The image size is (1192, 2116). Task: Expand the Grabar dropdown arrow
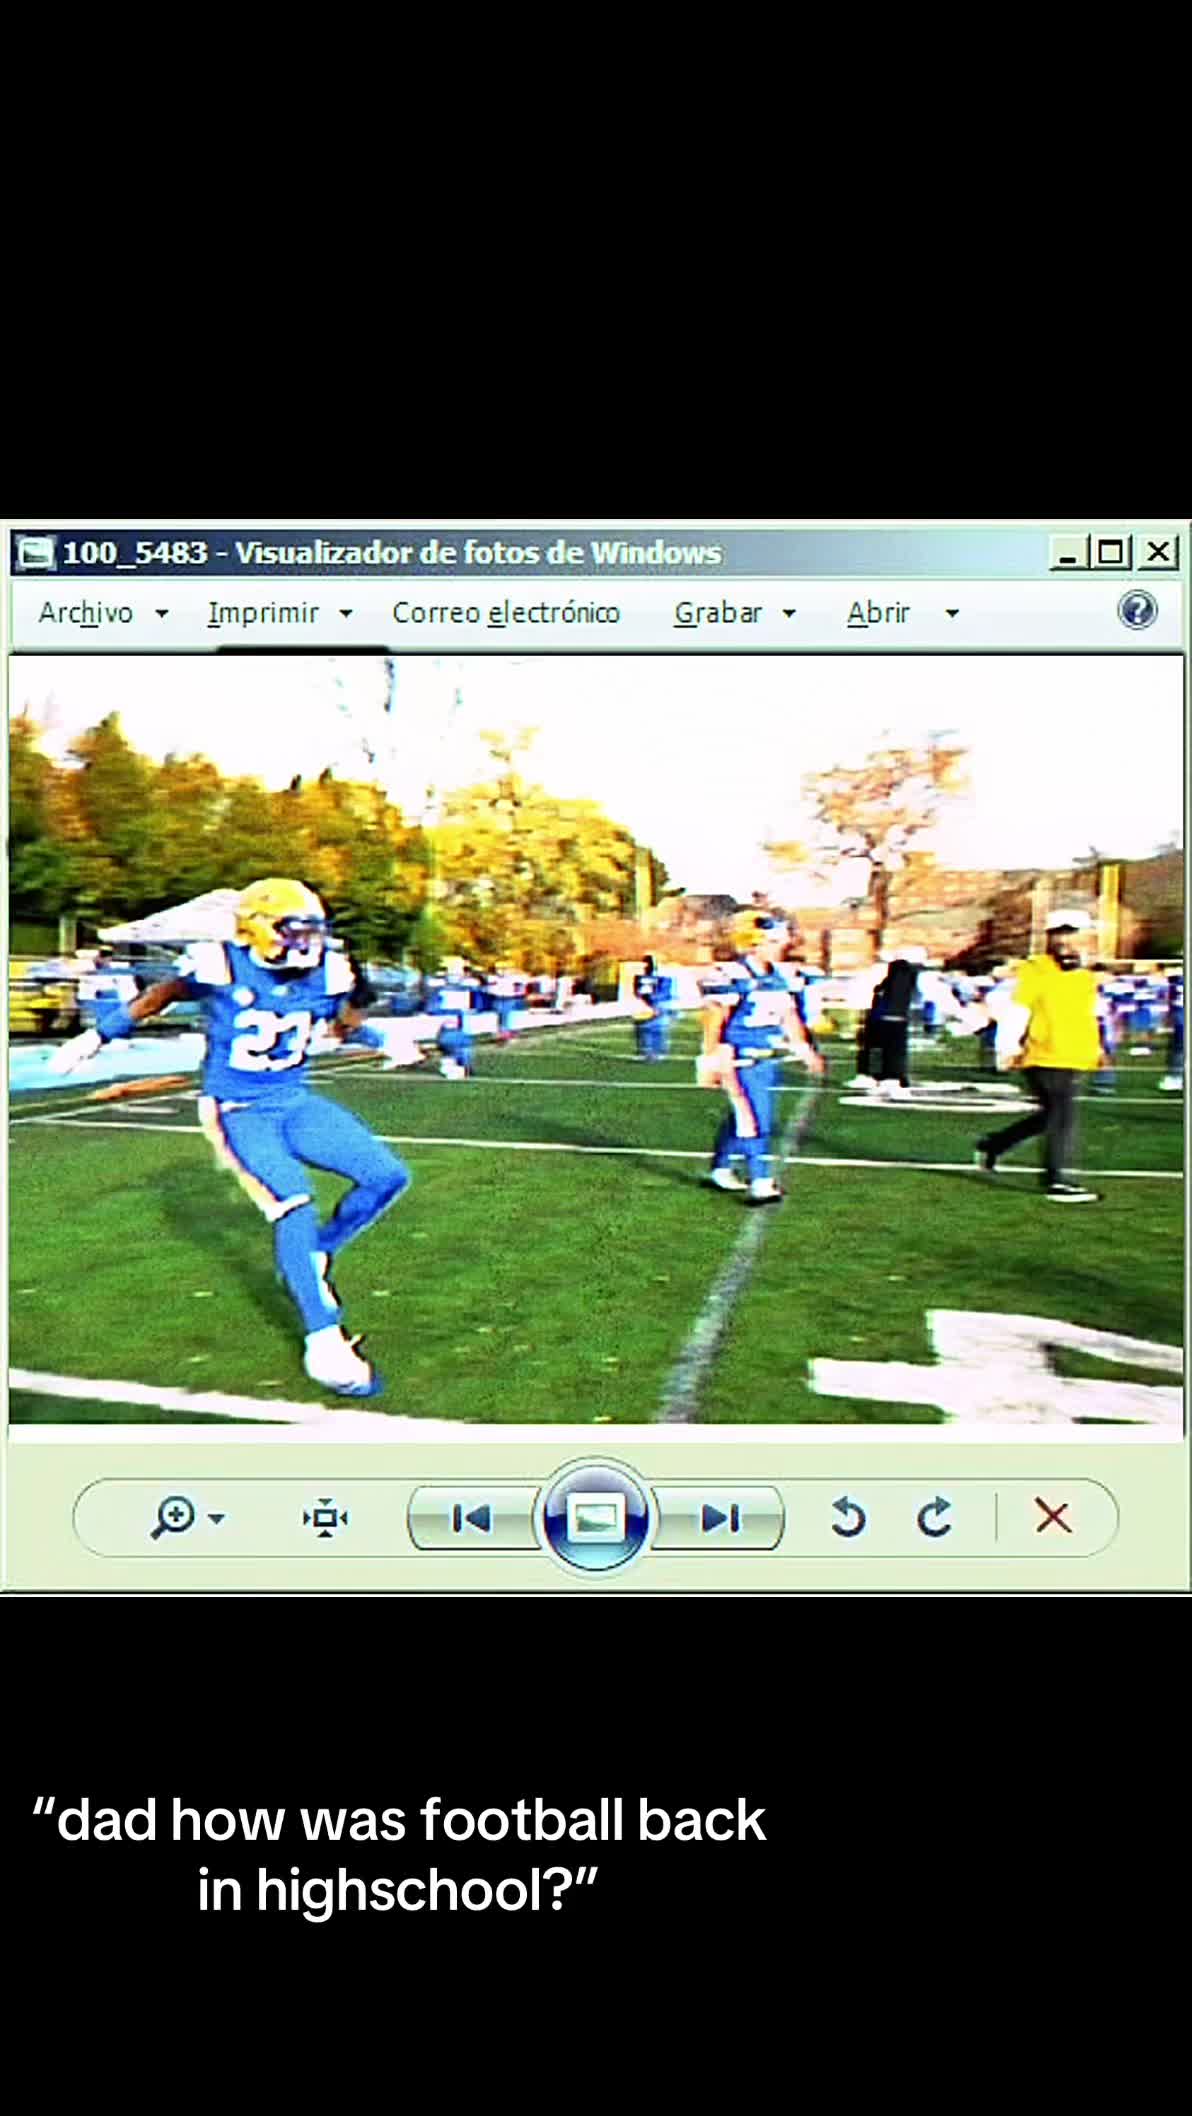coord(788,614)
